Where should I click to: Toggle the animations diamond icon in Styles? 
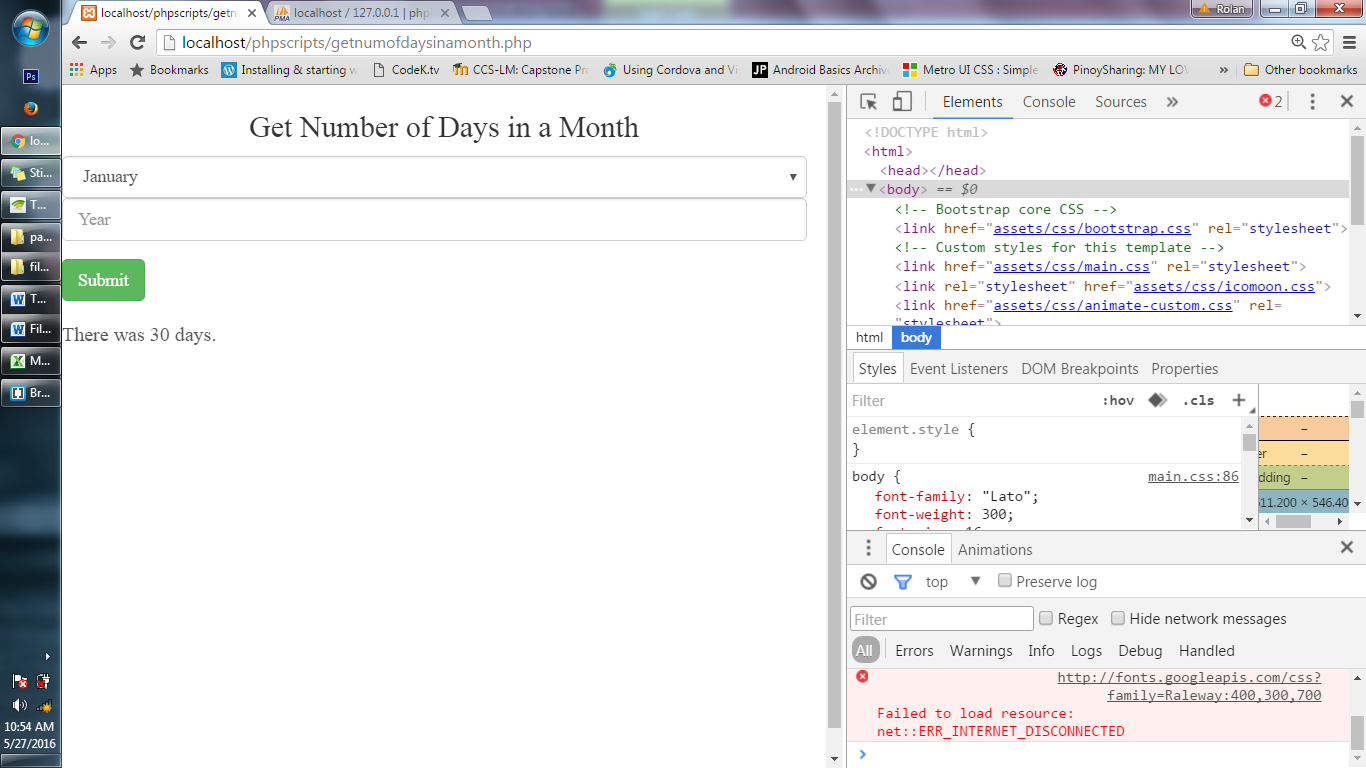click(x=1158, y=400)
